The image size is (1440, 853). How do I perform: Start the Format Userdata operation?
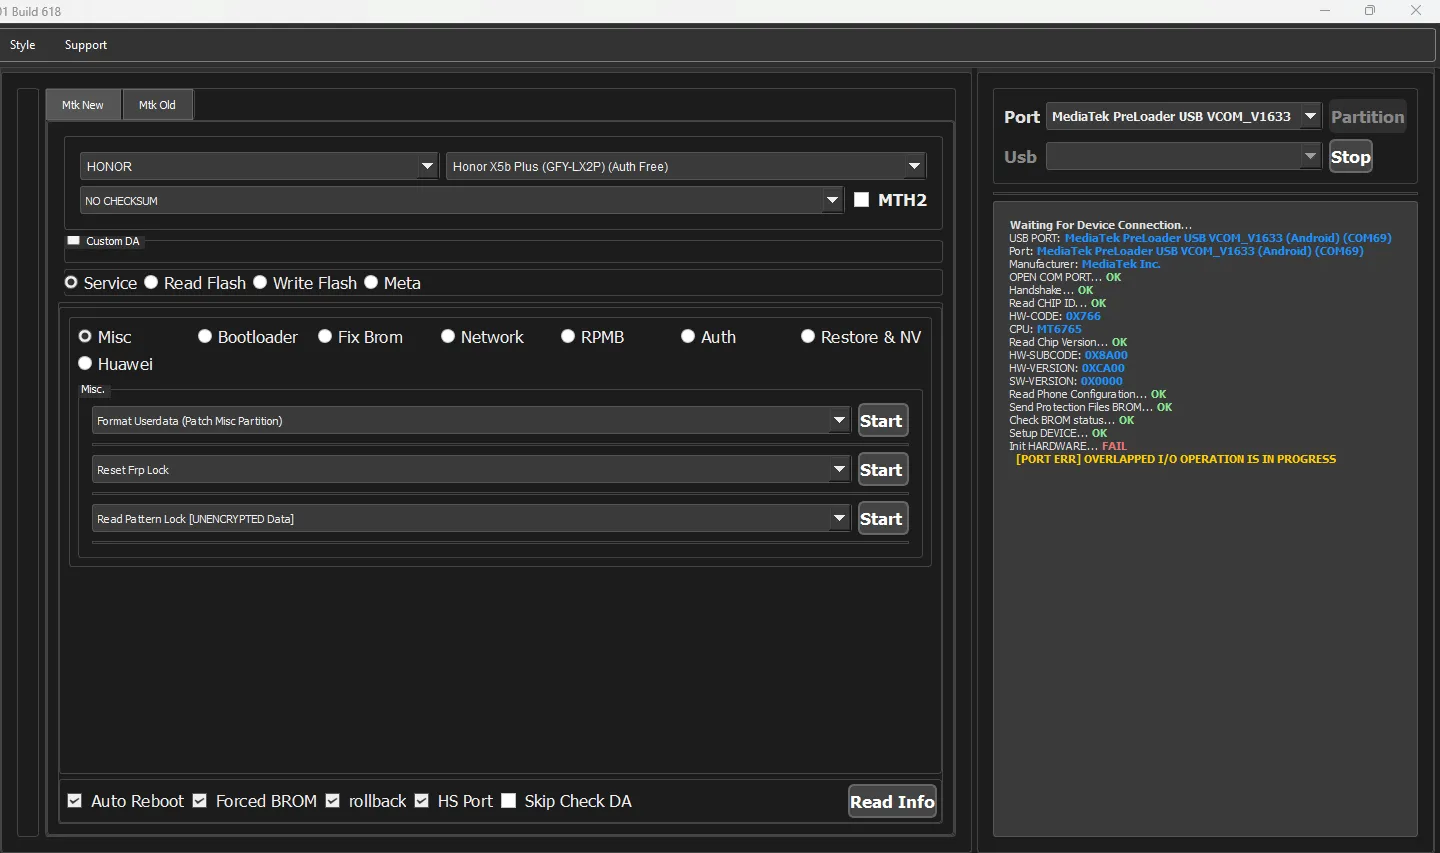(882, 421)
